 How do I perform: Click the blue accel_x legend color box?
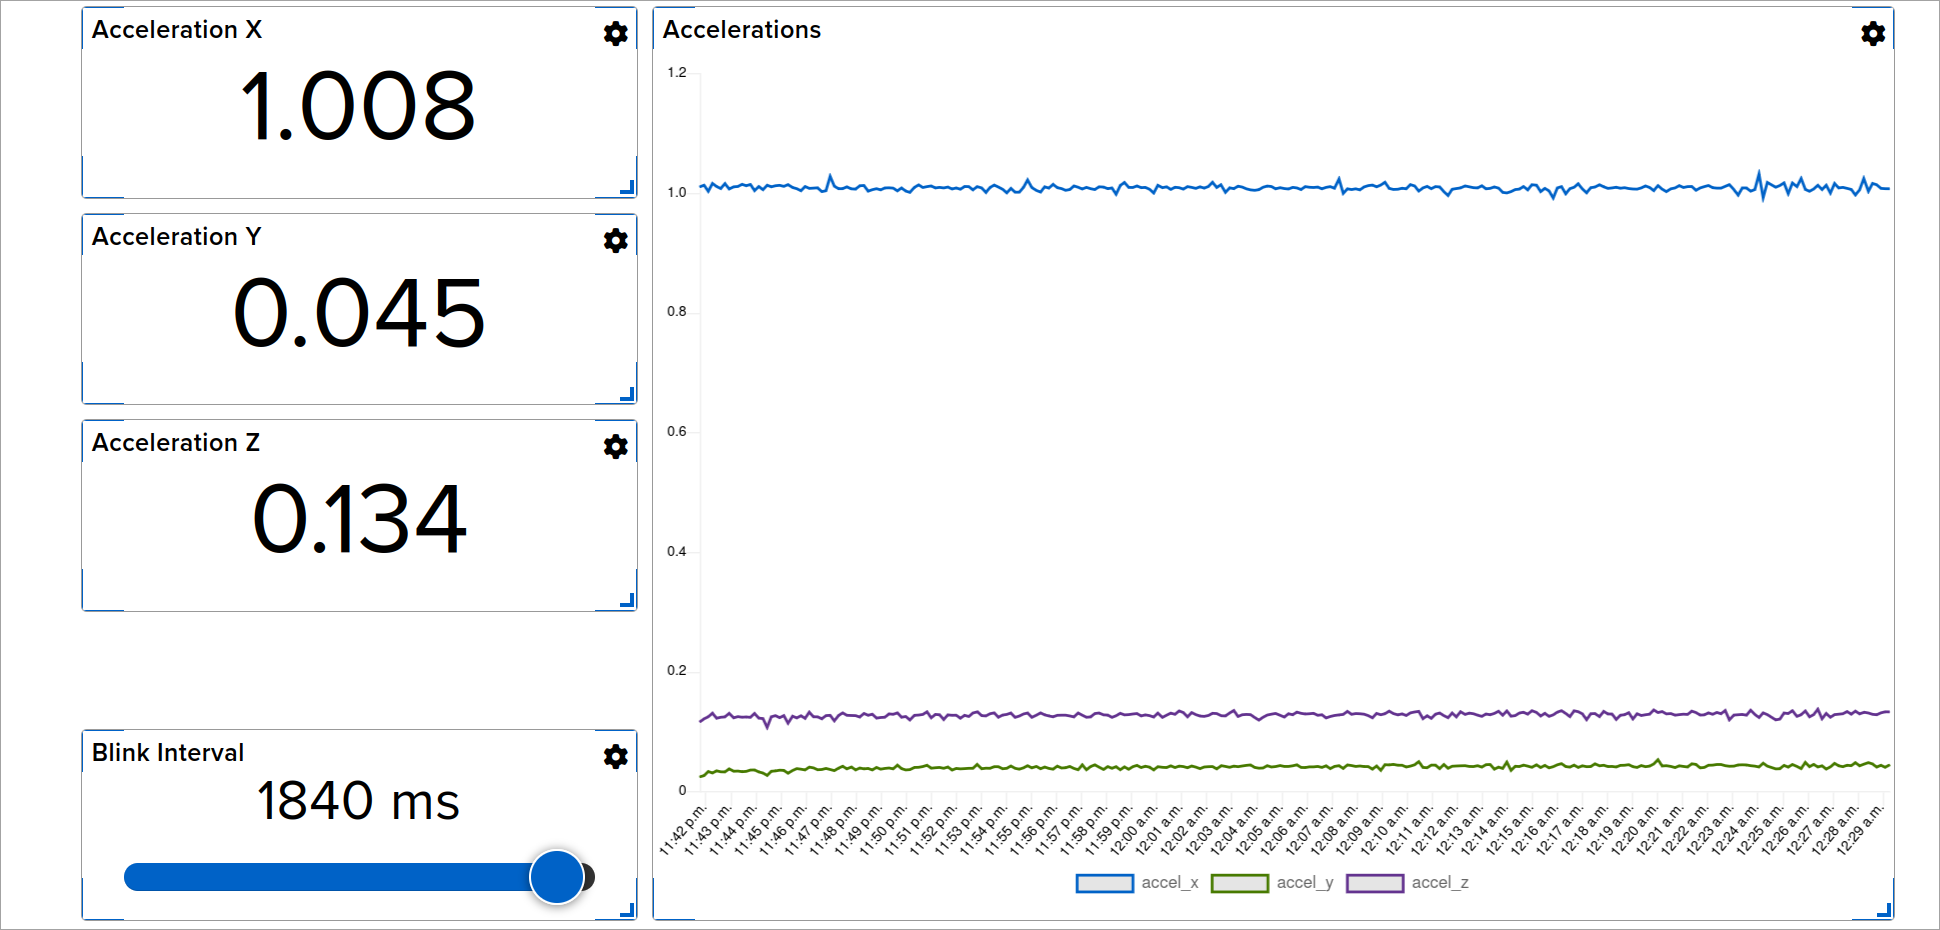tap(1105, 883)
